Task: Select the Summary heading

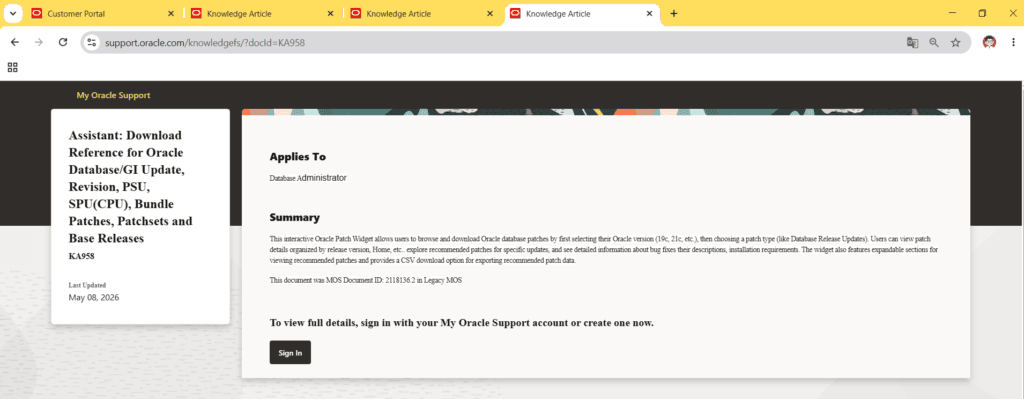Action: point(295,217)
